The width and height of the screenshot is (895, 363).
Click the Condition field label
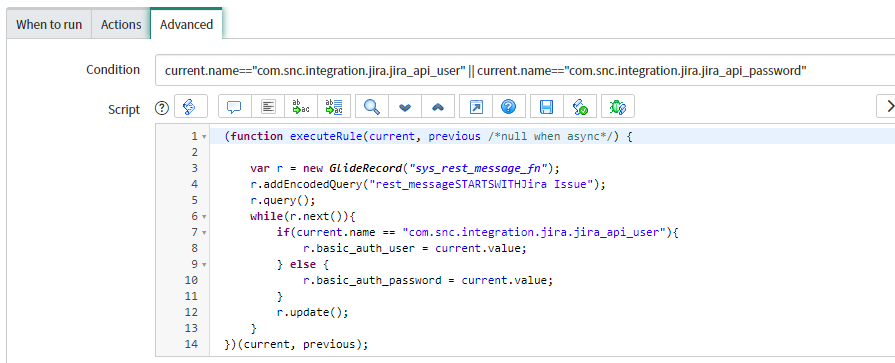tap(113, 70)
